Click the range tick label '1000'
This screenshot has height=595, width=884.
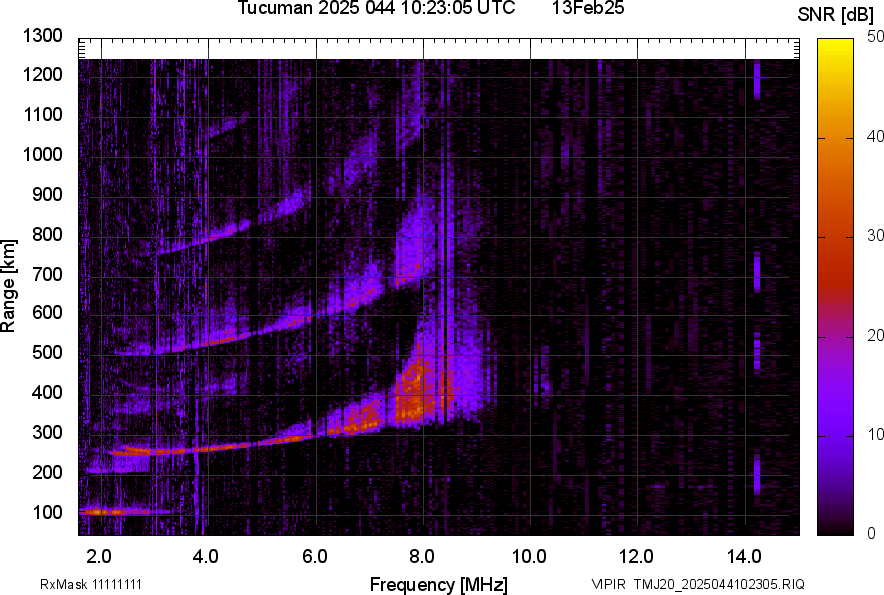42,154
